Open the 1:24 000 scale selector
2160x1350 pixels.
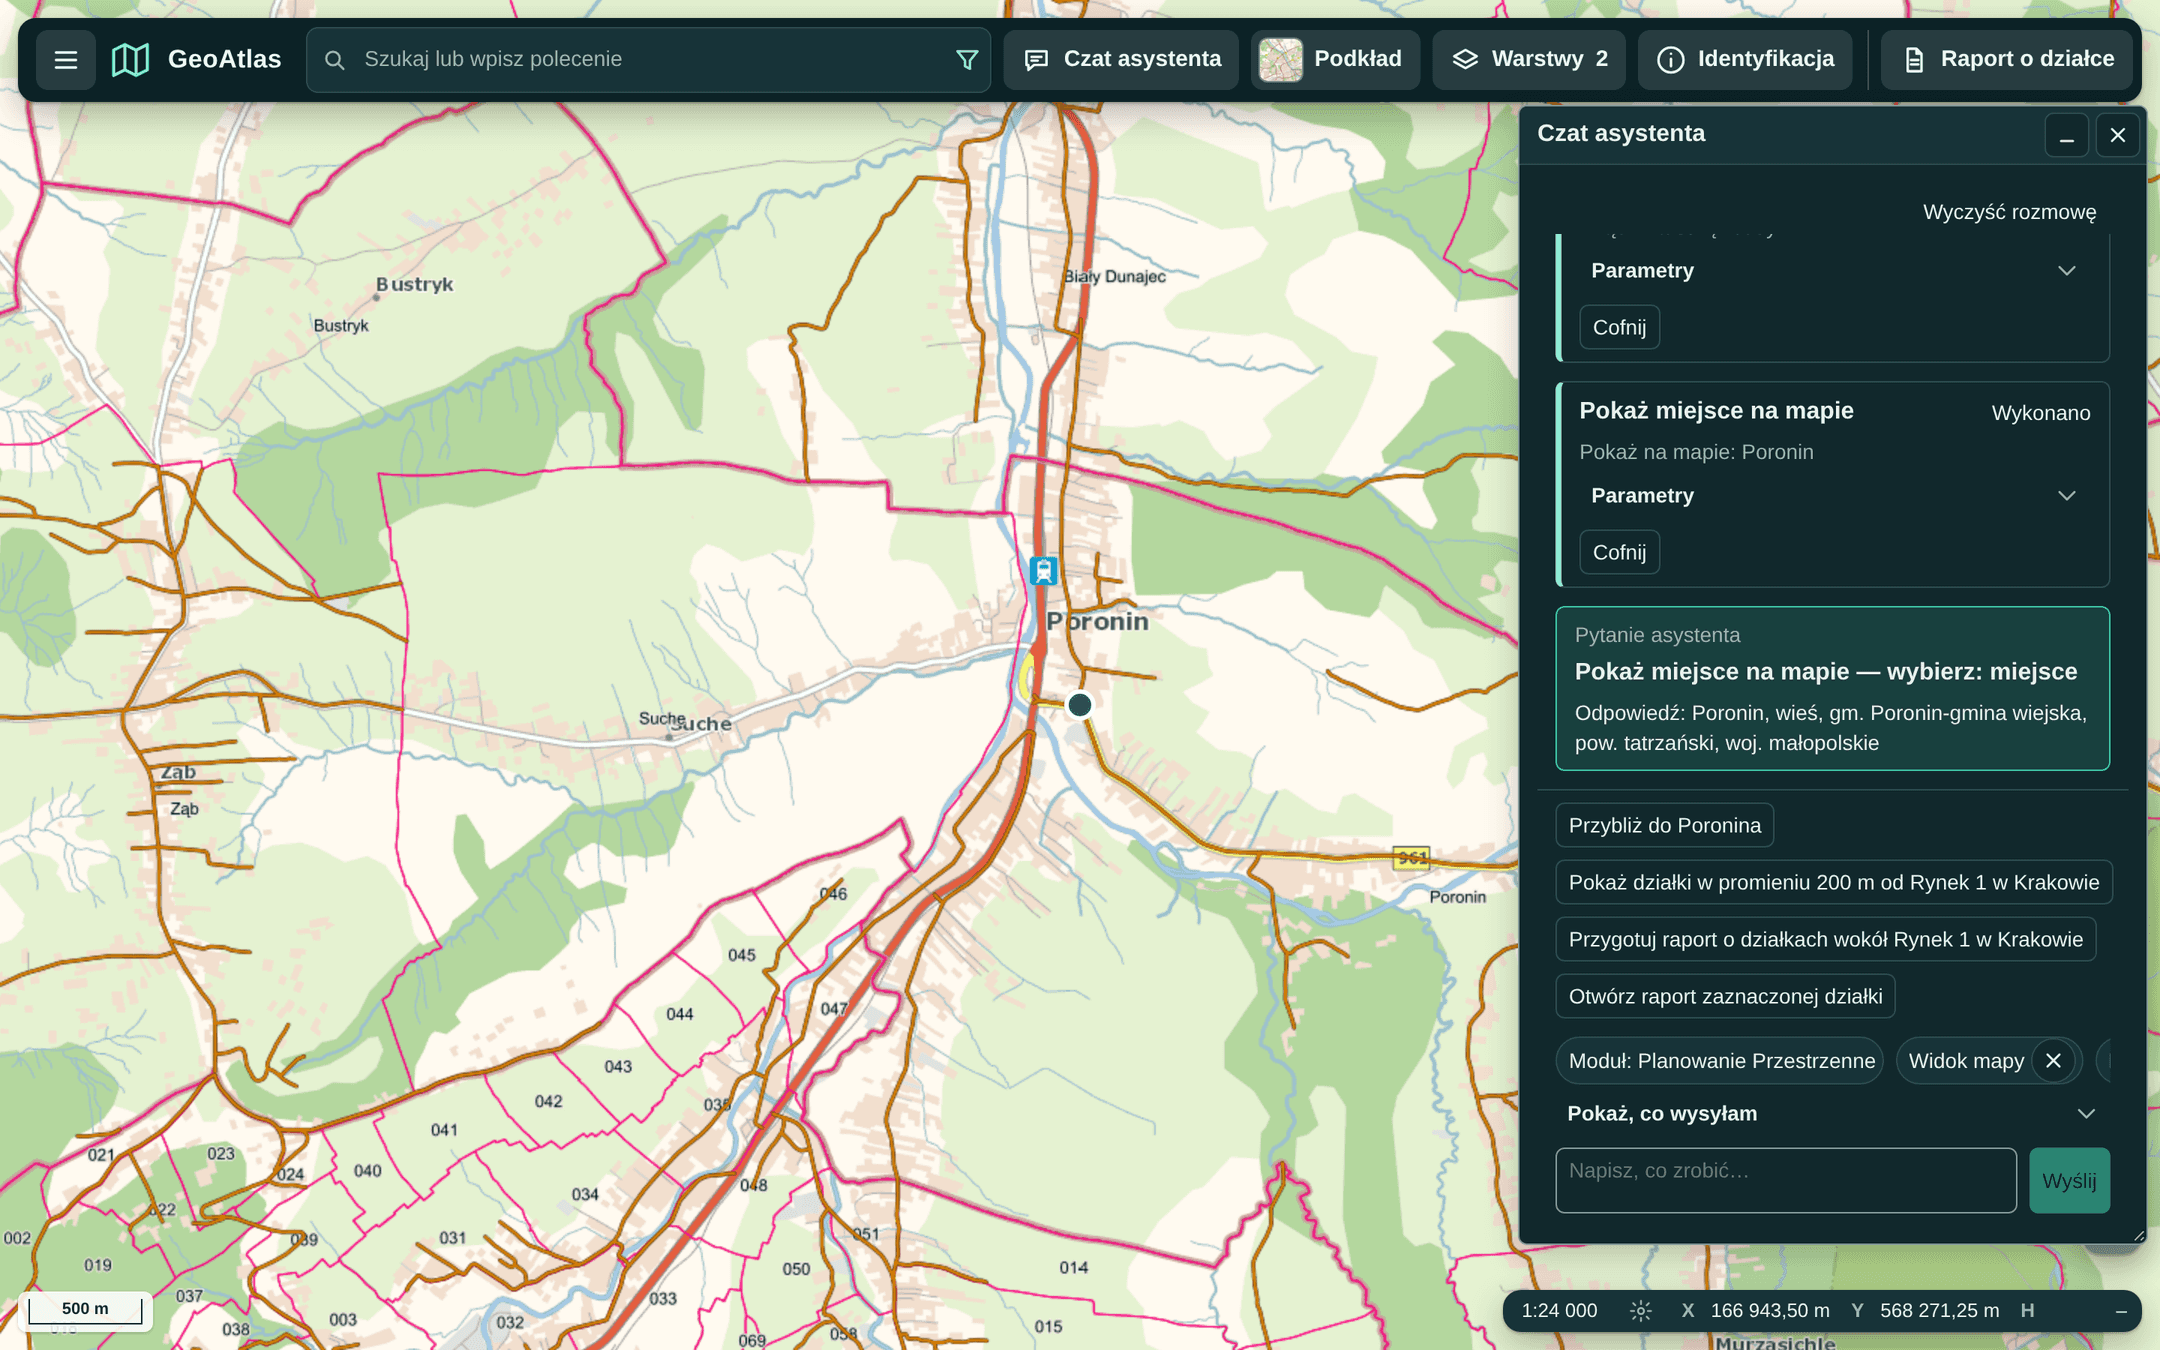[1559, 1311]
